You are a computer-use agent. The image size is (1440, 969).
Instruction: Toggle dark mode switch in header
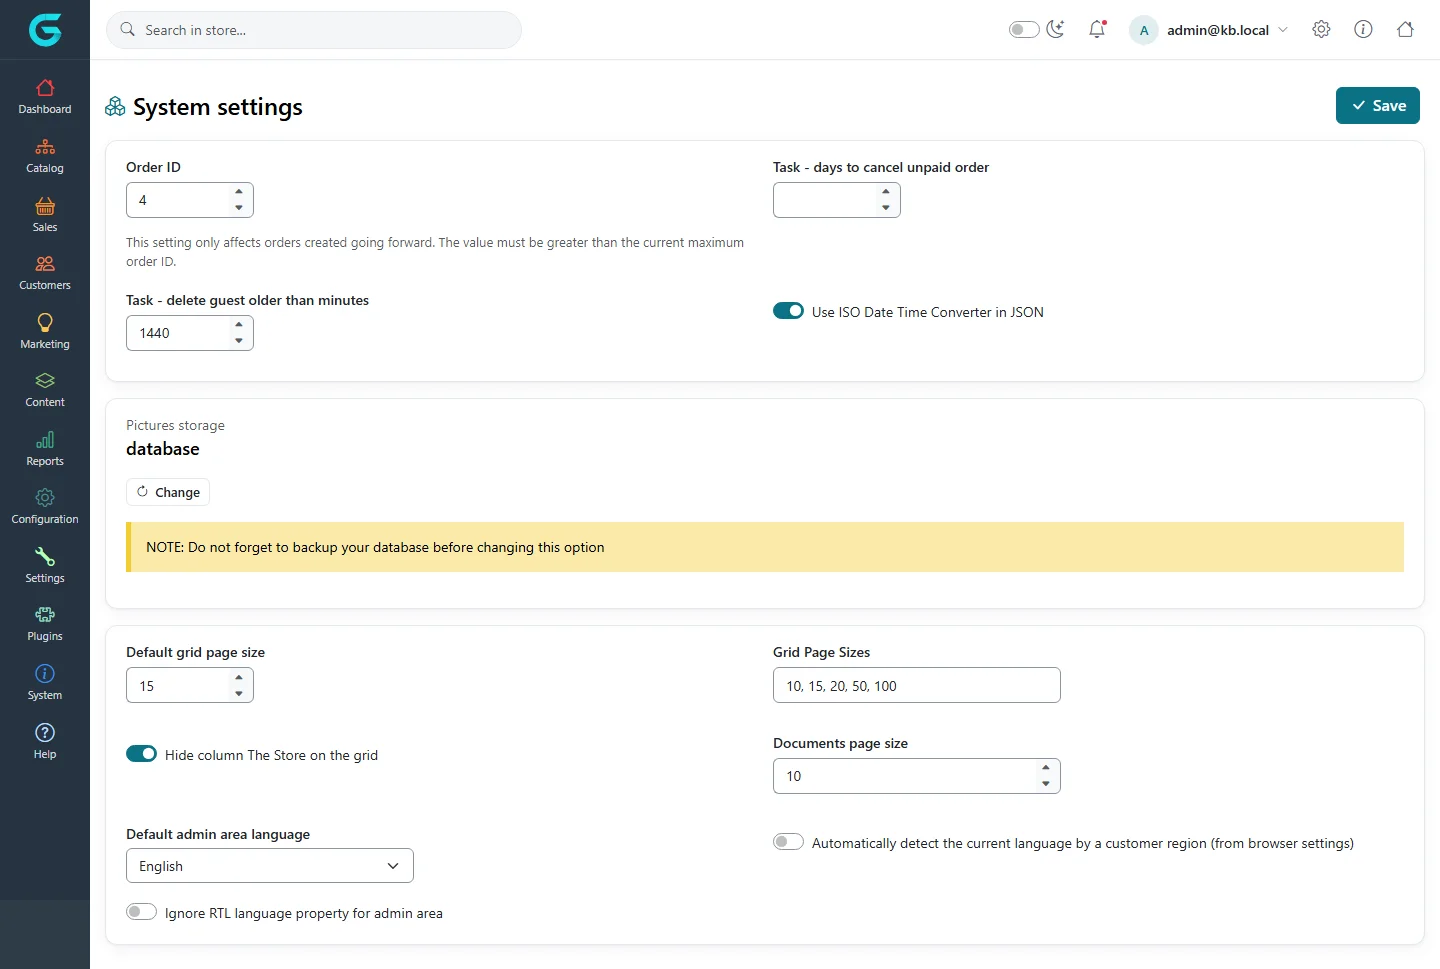(x=1024, y=29)
